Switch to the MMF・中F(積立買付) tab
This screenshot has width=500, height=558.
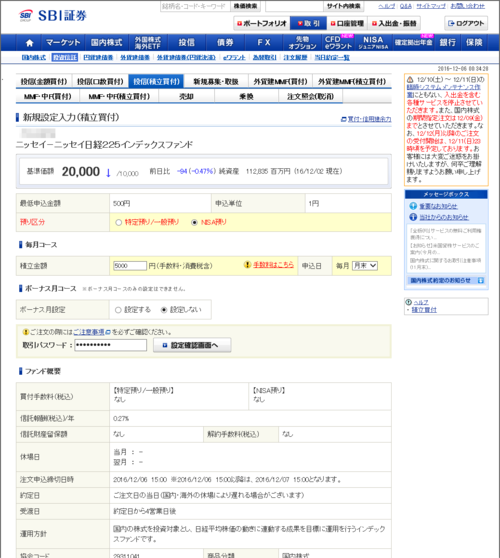(x=119, y=96)
